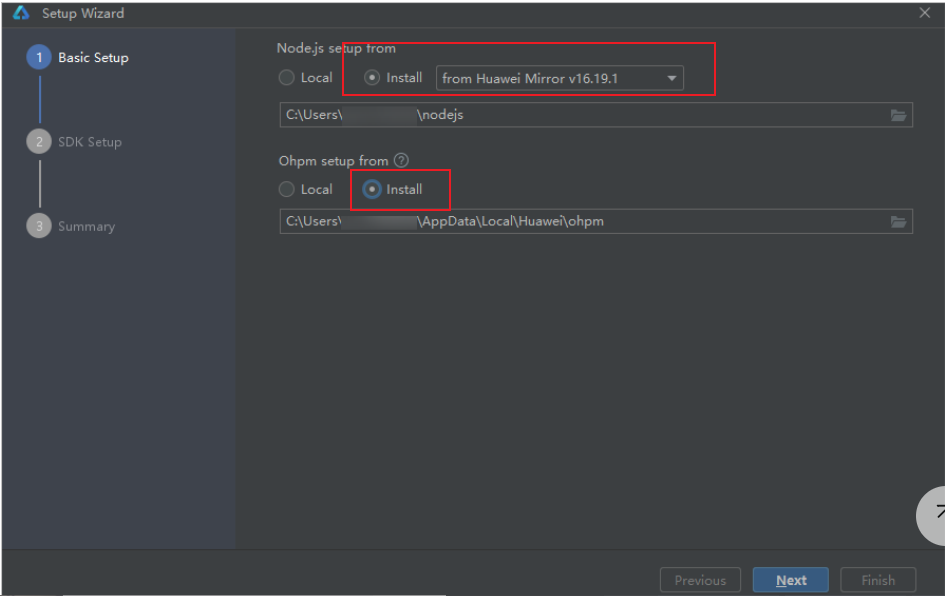The height and width of the screenshot is (596, 945).
Task: Click the scroll-to-top floating button
Action: click(x=931, y=516)
